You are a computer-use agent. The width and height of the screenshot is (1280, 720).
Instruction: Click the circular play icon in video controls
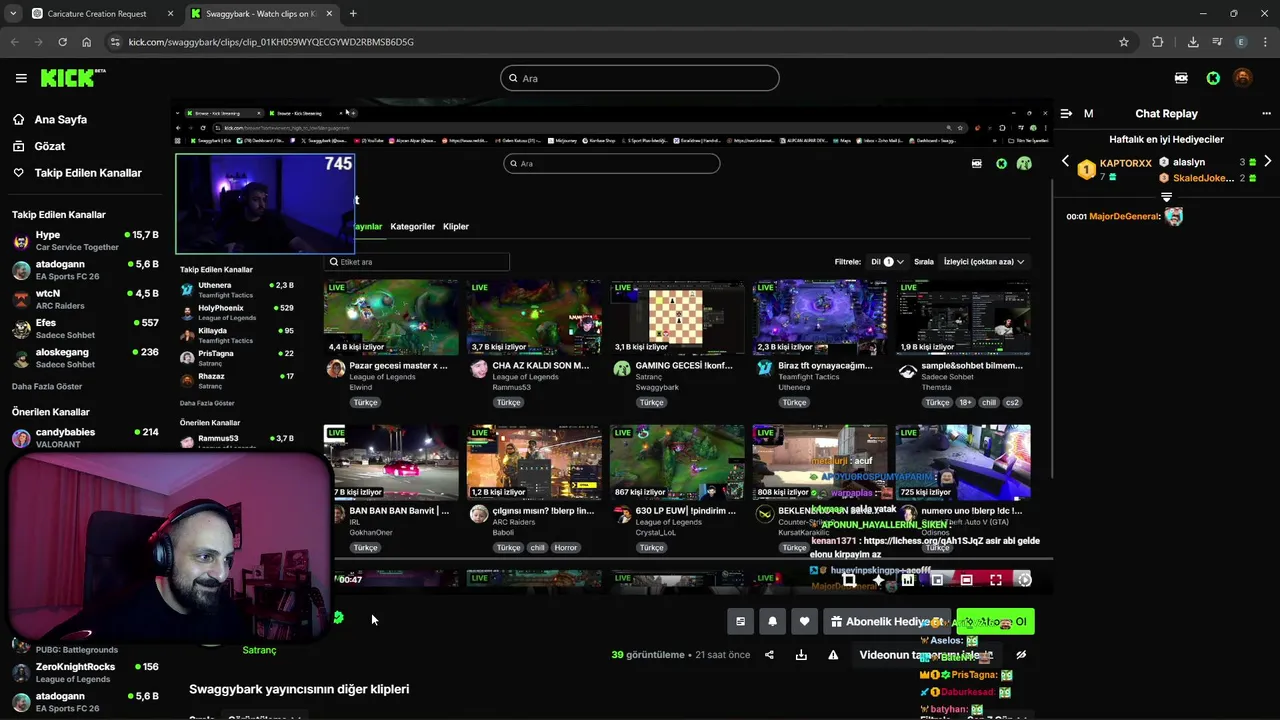(1024, 579)
